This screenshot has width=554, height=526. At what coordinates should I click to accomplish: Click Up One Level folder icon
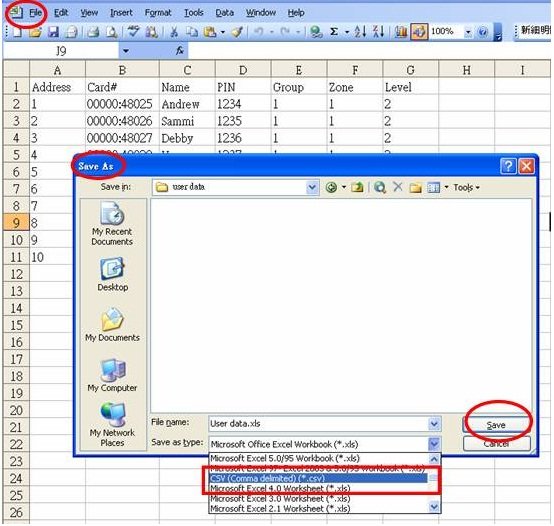(x=357, y=187)
